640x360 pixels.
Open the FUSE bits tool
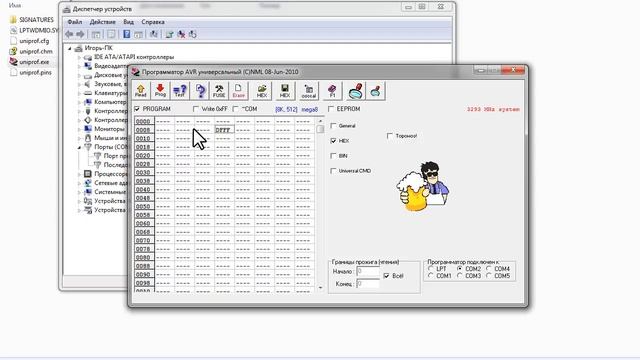(x=219, y=91)
